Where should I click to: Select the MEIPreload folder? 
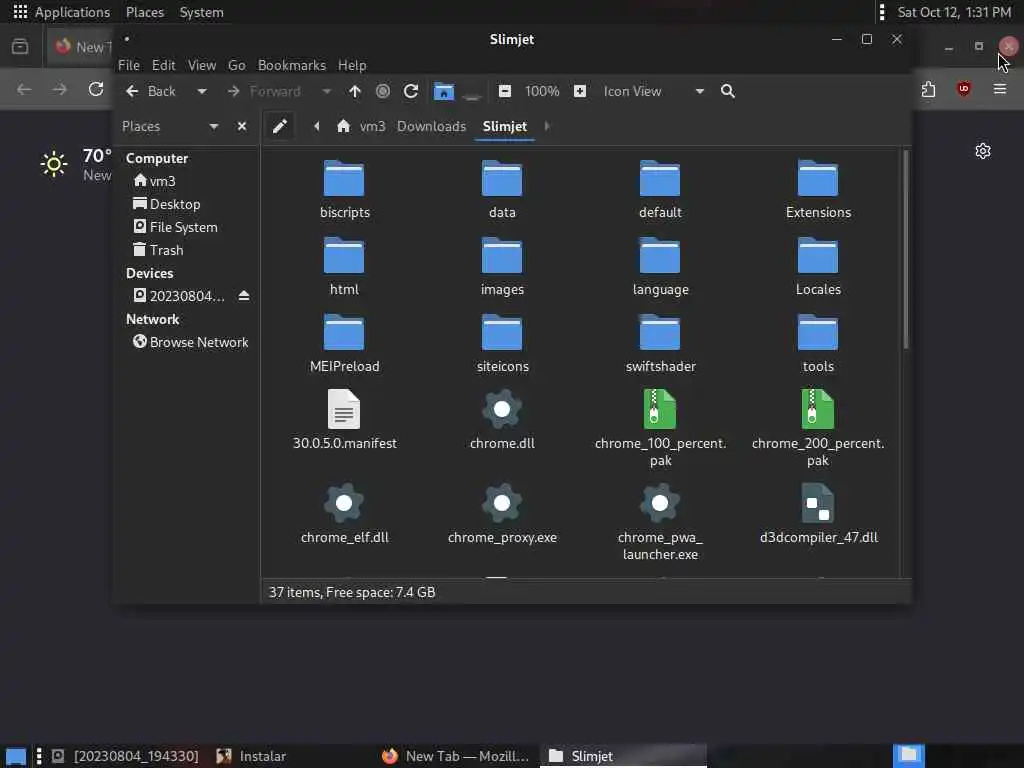click(344, 344)
